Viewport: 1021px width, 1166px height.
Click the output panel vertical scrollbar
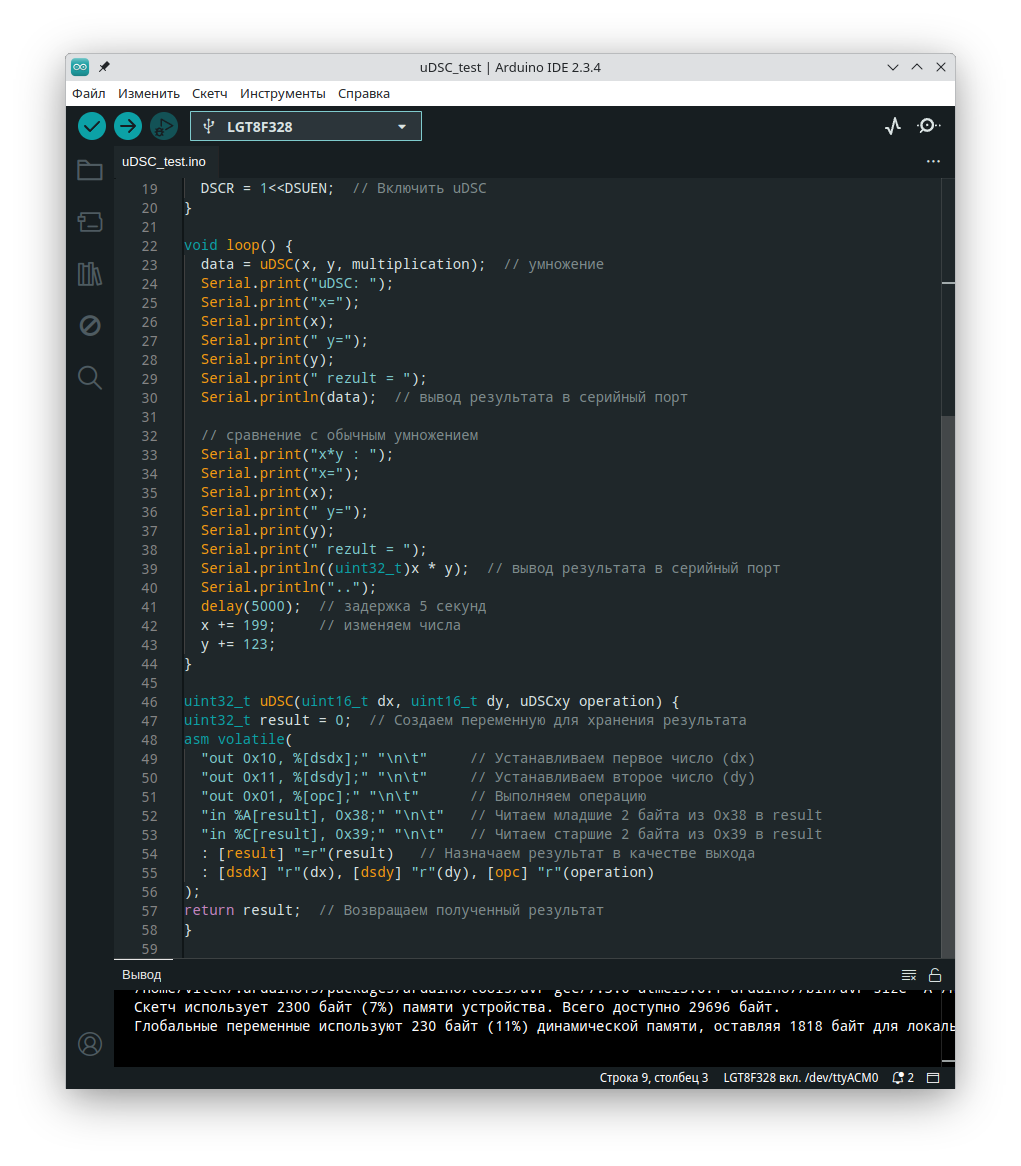click(947, 1026)
